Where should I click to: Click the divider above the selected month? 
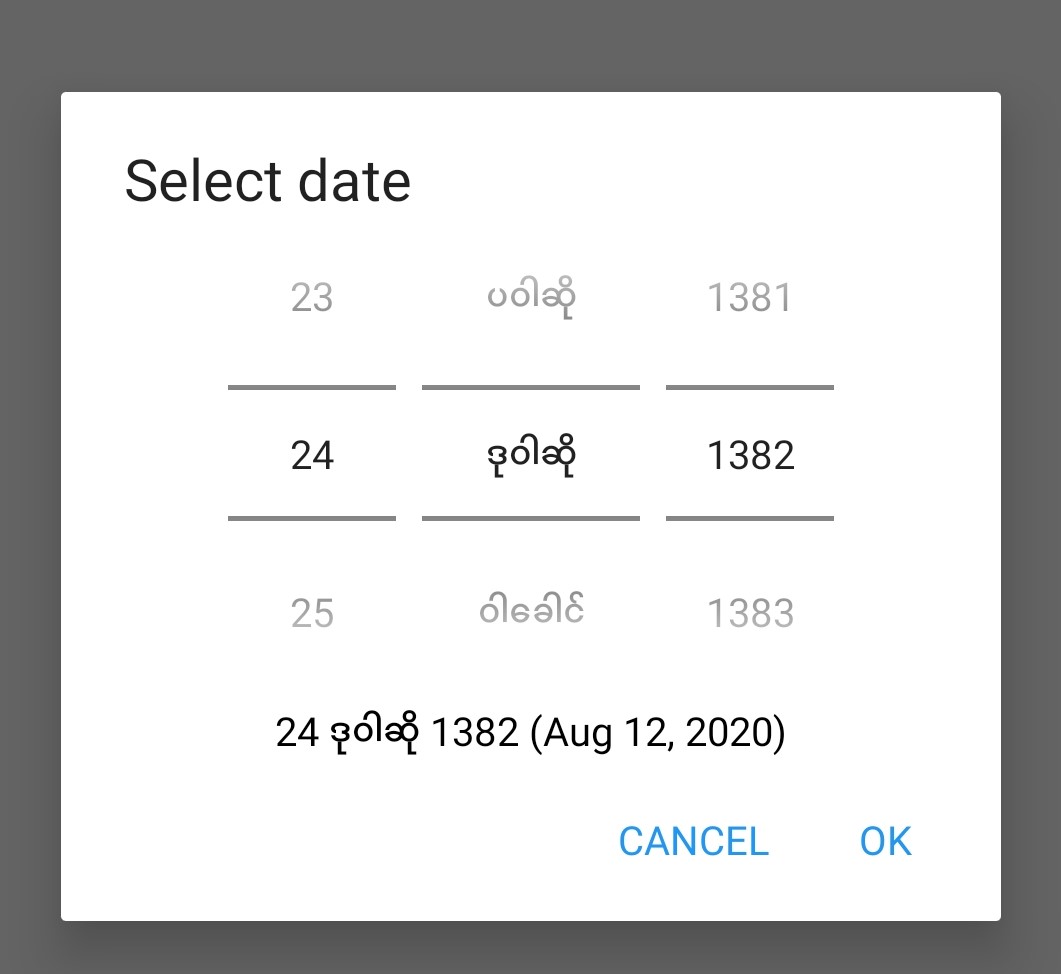click(x=530, y=387)
